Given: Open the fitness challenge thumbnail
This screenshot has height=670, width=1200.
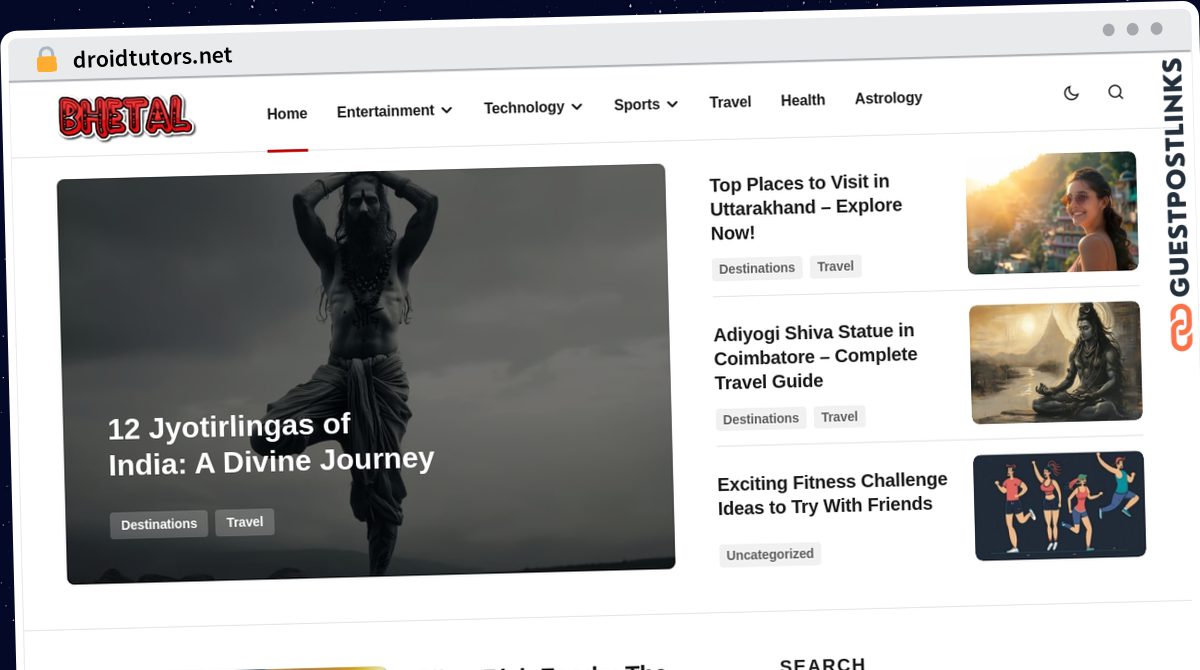Looking at the screenshot, I should click(x=1060, y=505).
